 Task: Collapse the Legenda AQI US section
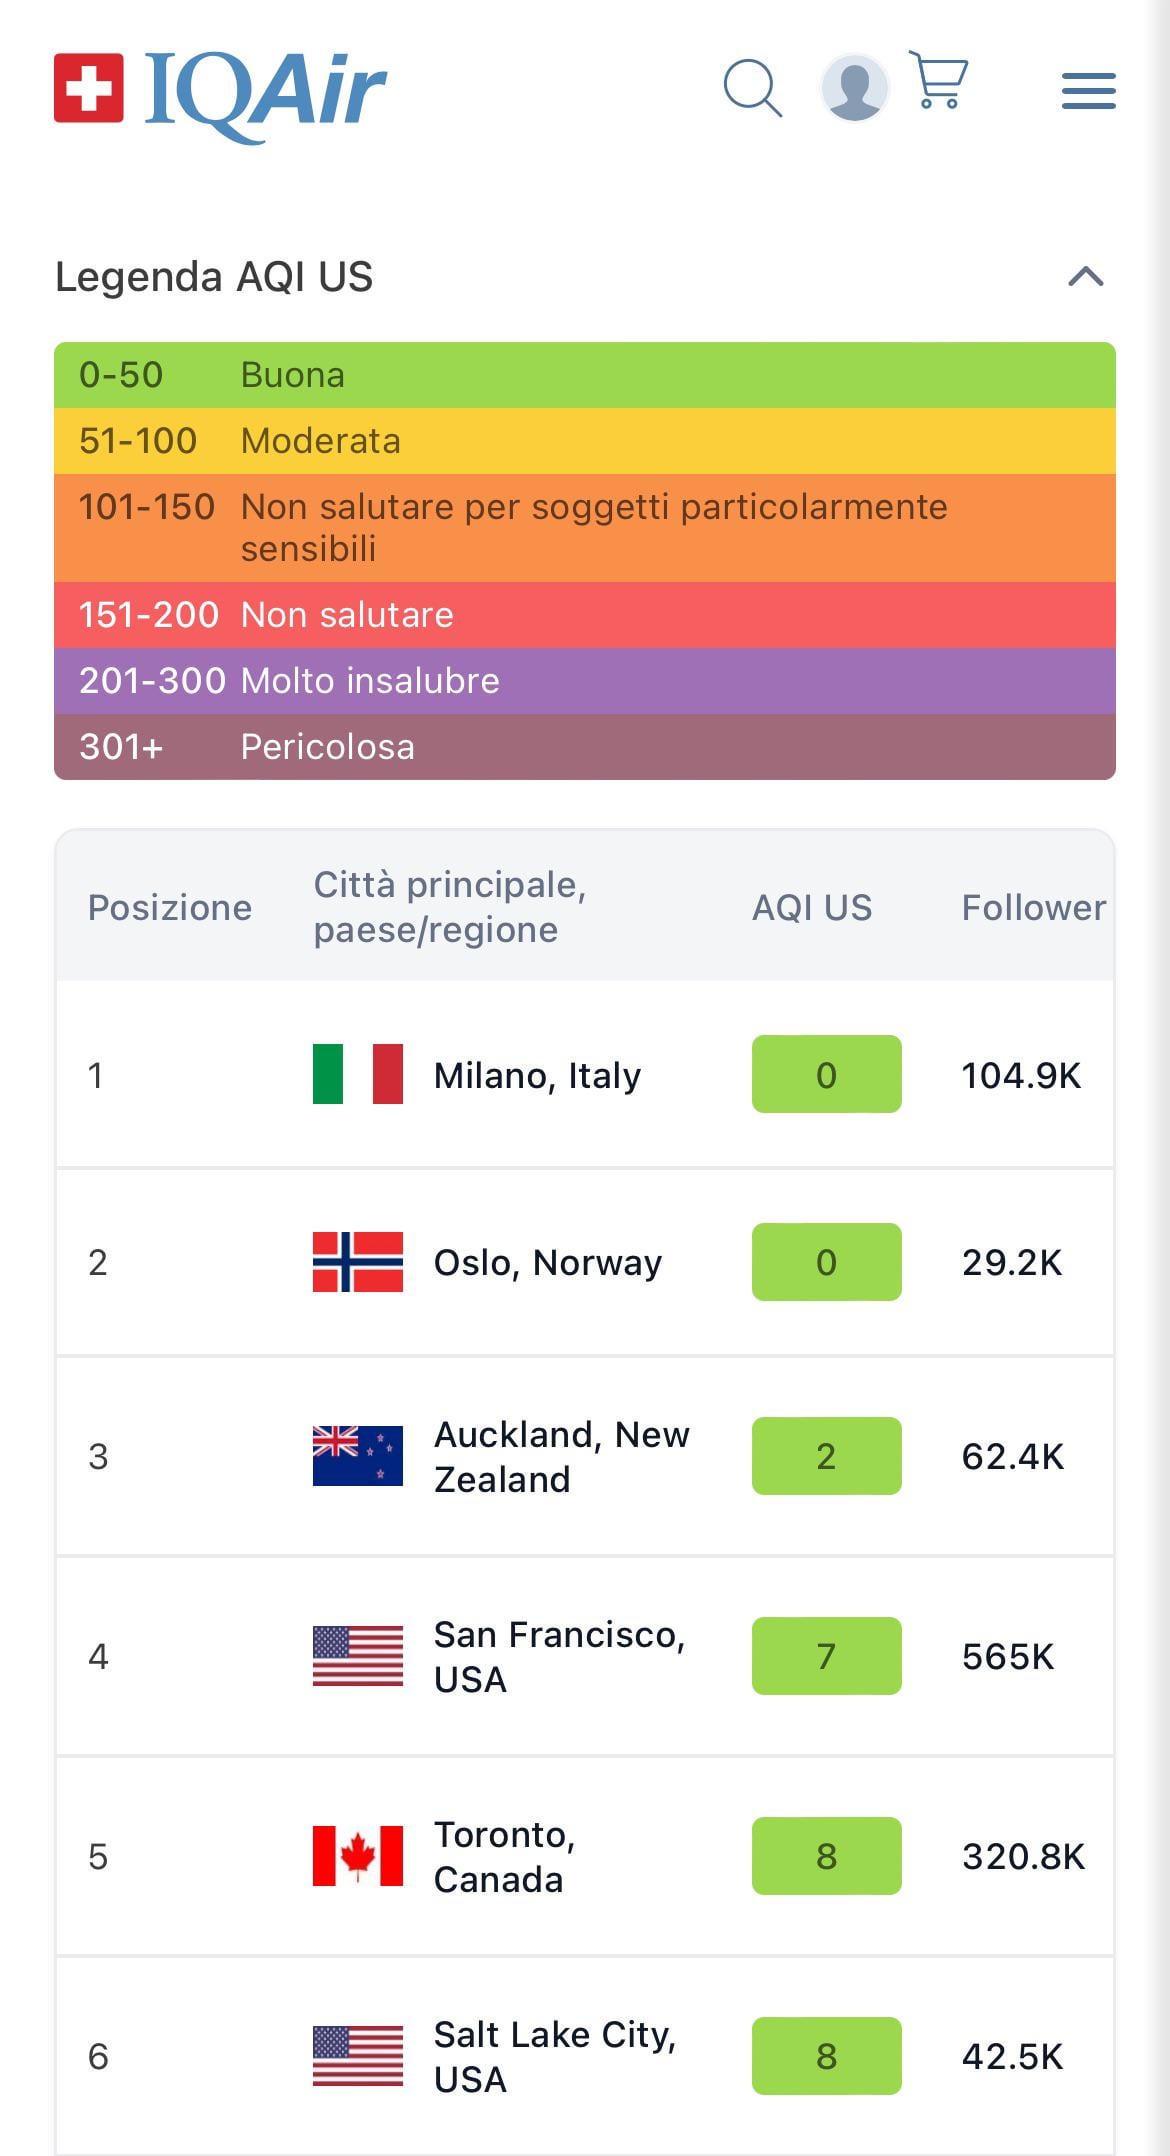click(x=1085, y=277)
